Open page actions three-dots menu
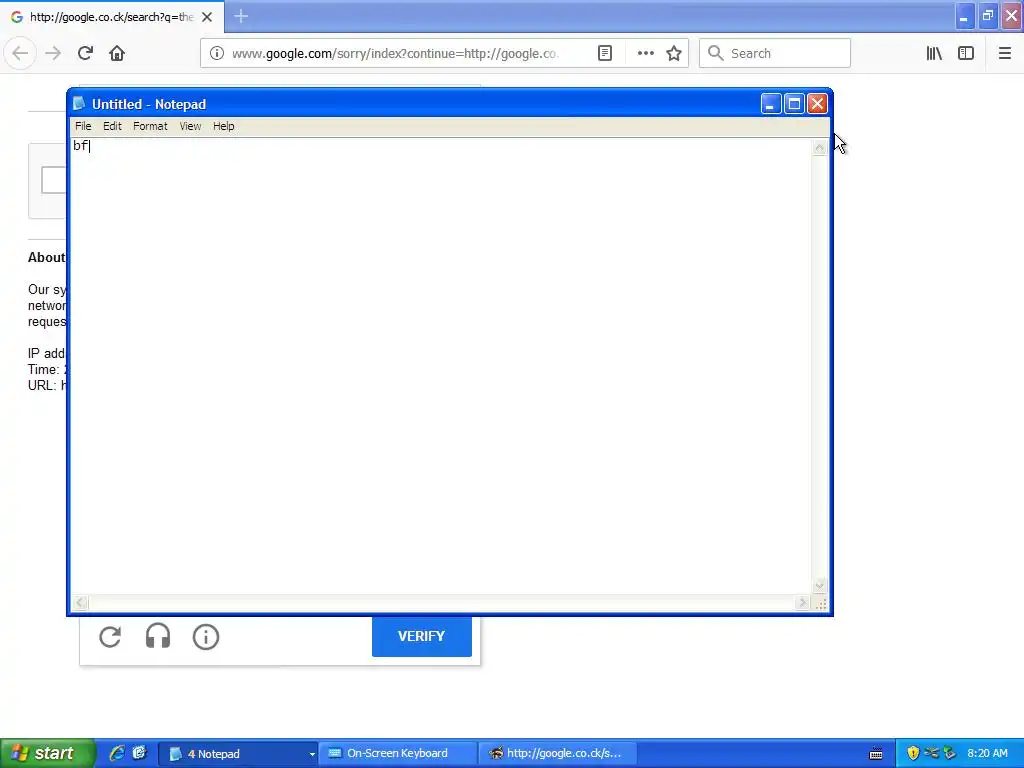 pyautogui.click(x=646, y=54)
